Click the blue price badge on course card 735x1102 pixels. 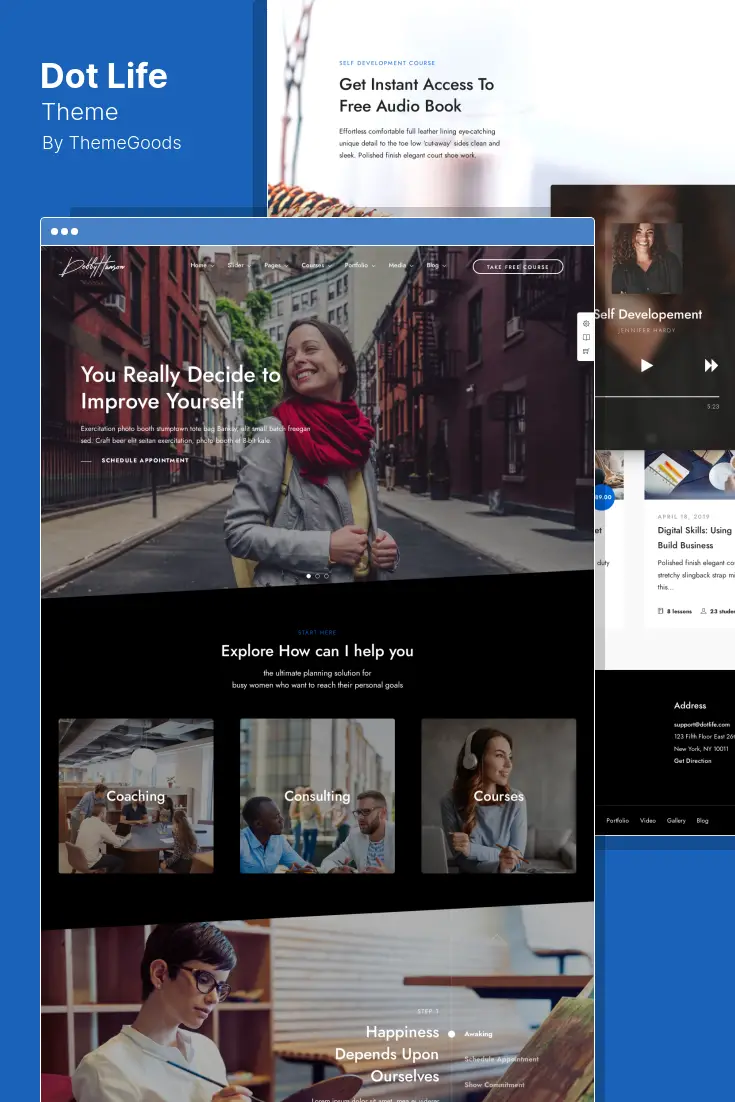click(603, 497)
